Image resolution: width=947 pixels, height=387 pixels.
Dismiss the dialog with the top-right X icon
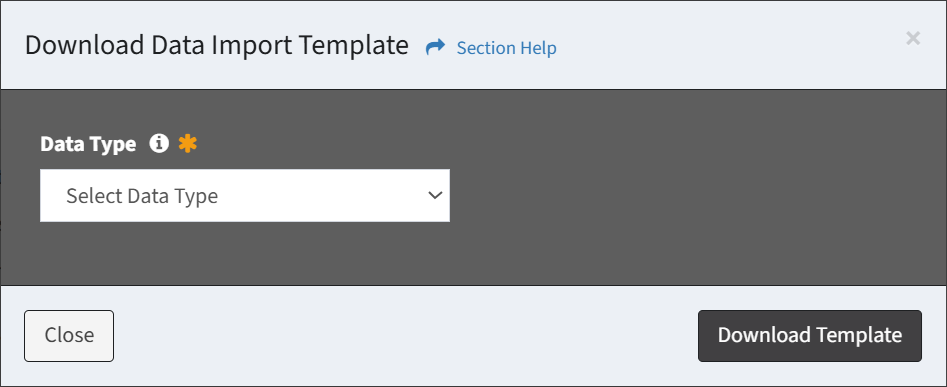(x=913, y=39)
